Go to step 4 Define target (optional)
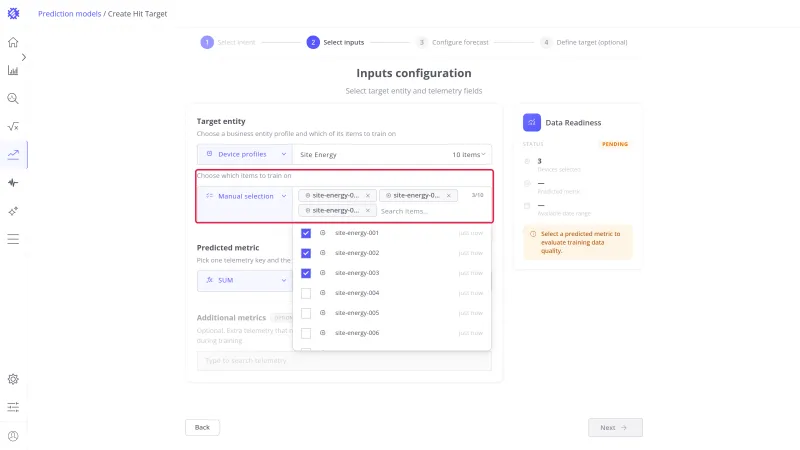 pos(584,42)
